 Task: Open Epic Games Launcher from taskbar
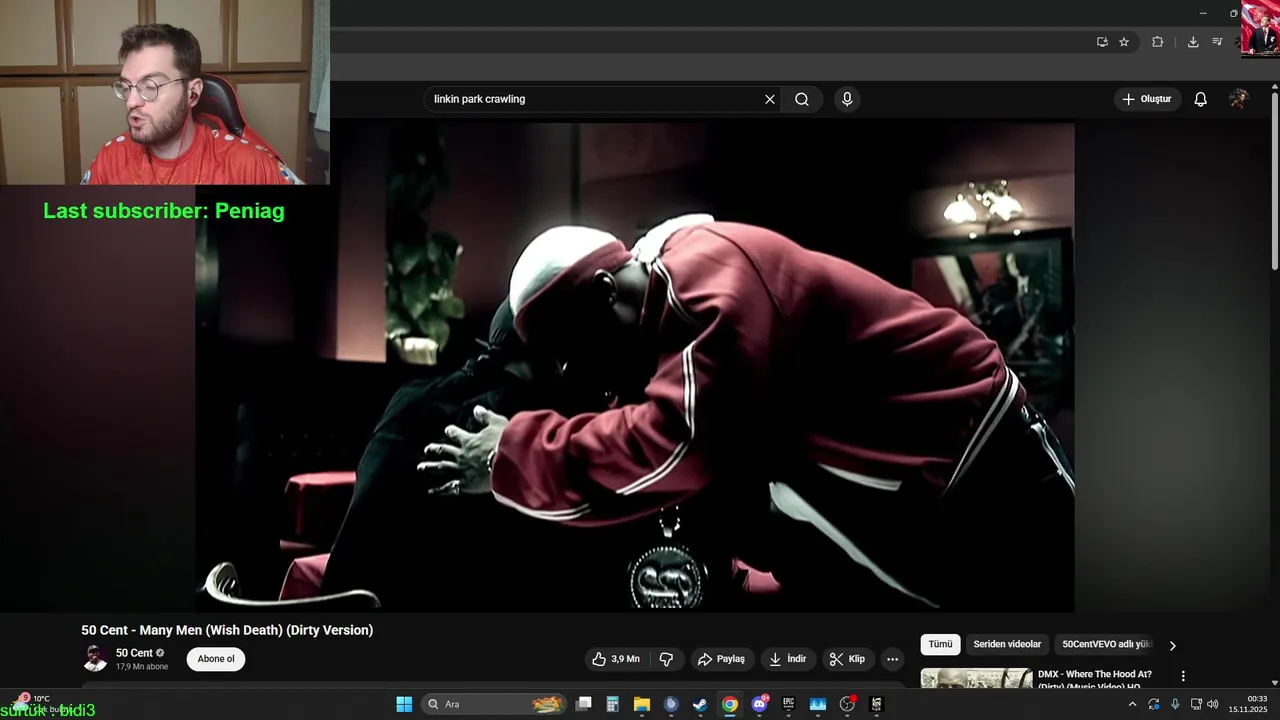[x=788, y=704]
